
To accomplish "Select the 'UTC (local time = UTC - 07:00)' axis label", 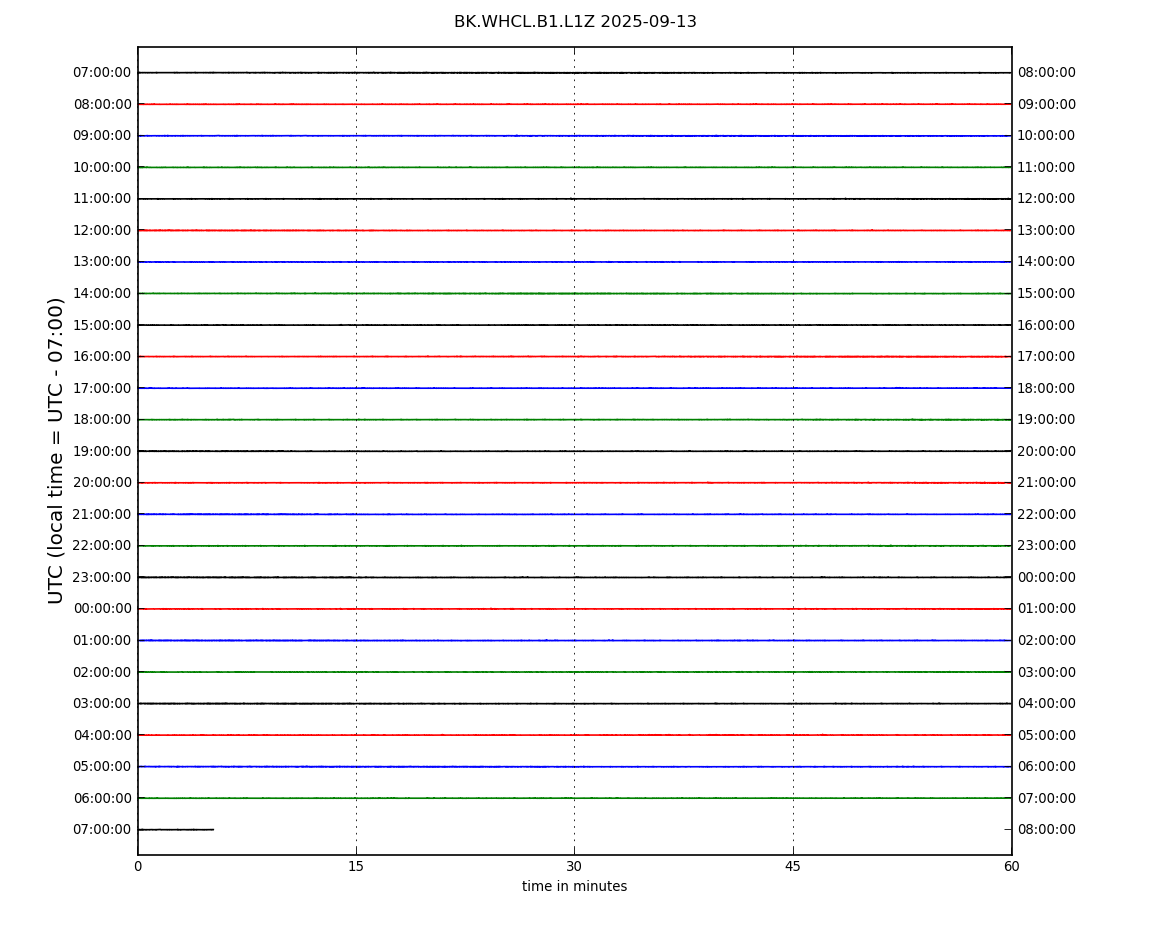I will pos(56,450).
